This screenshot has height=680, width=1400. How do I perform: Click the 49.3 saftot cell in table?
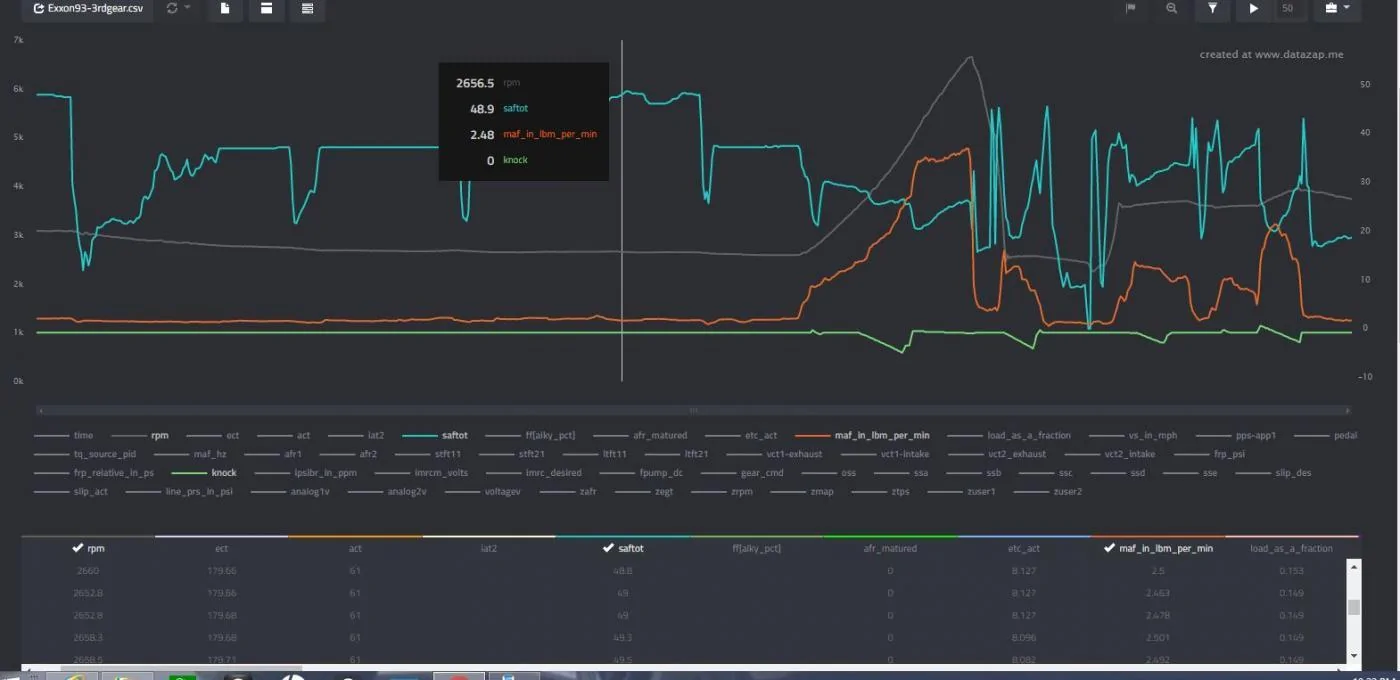pyautogui.click(x=623, y=637)
